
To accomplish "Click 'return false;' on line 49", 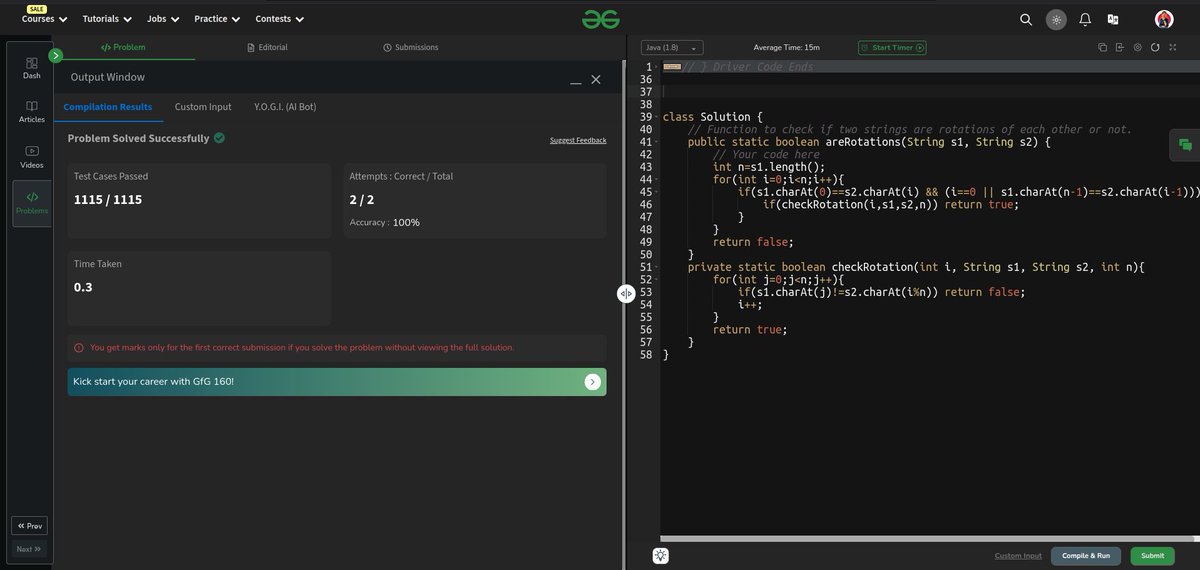I will tap(753, 242).
